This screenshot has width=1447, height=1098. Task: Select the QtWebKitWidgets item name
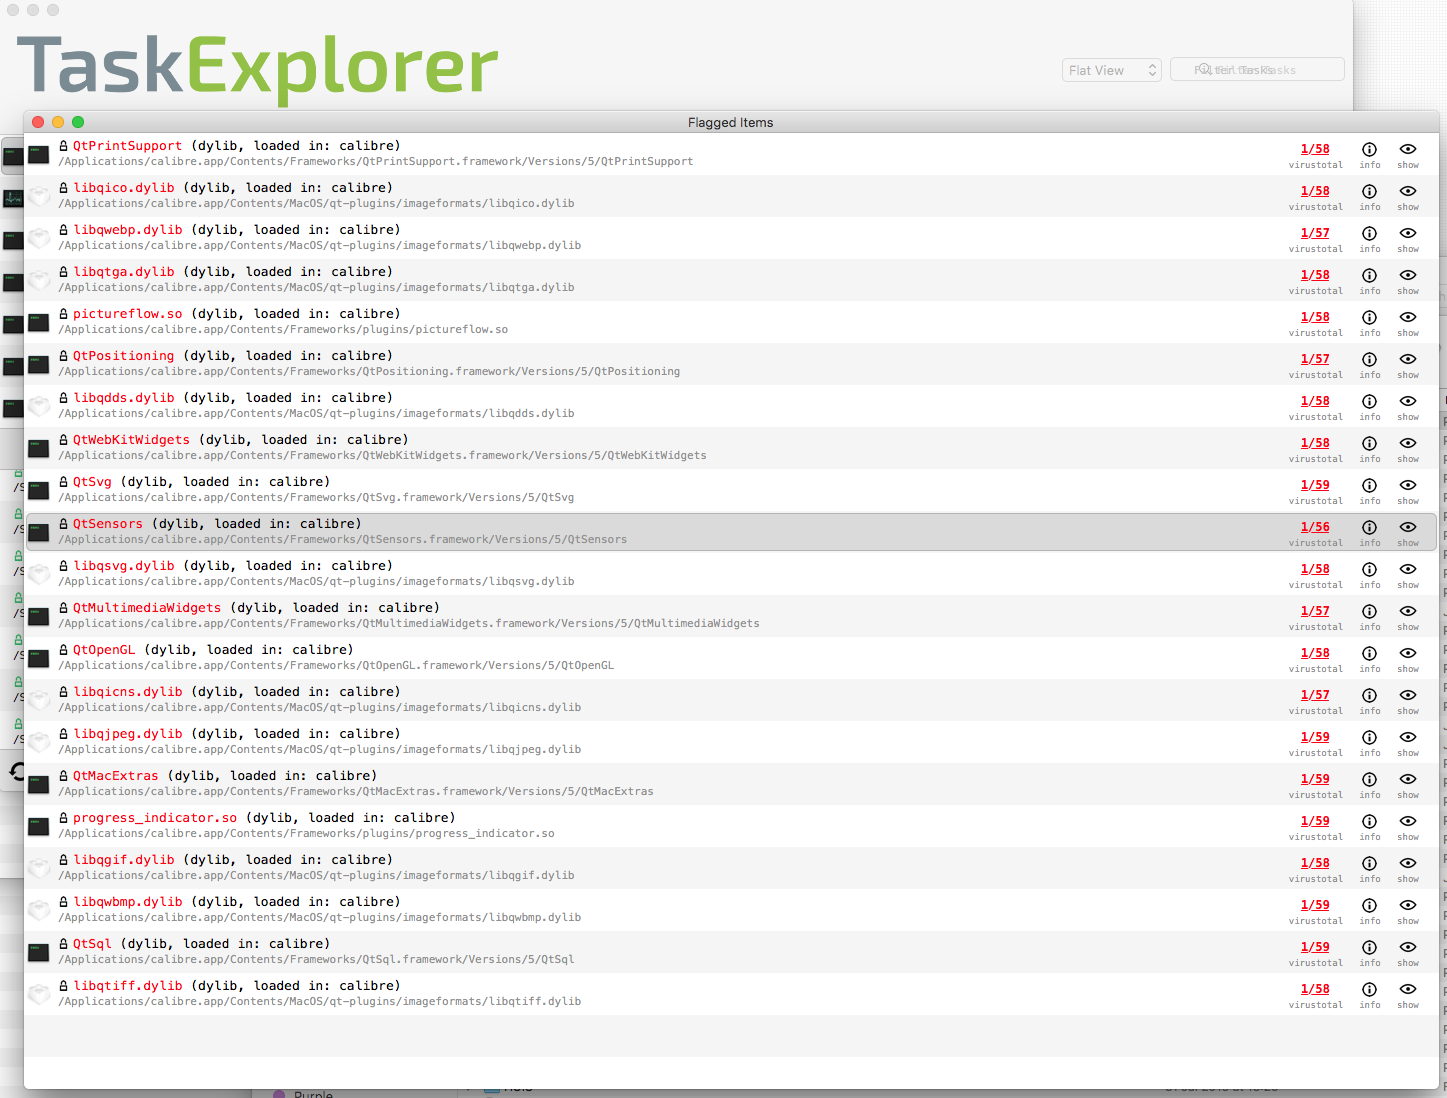click(131, 440)
